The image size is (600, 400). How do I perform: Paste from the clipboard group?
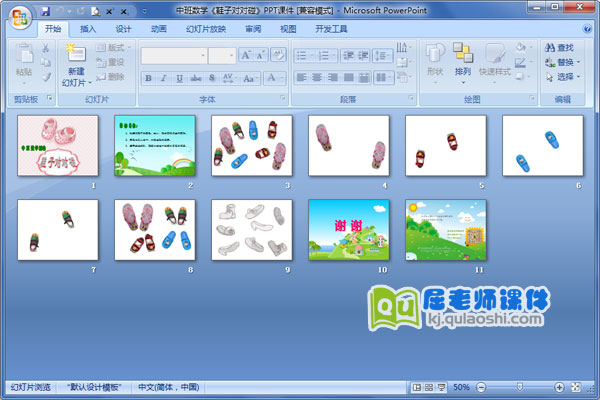(x=24, y=64)
